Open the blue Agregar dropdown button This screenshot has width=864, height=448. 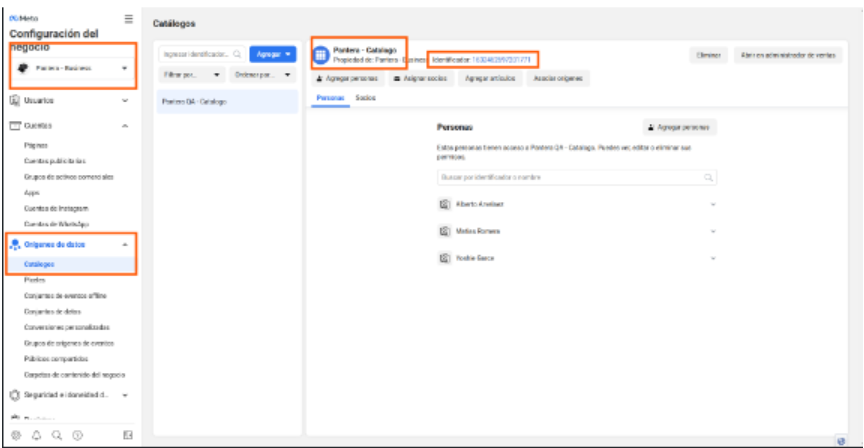(x=272, y=54)
